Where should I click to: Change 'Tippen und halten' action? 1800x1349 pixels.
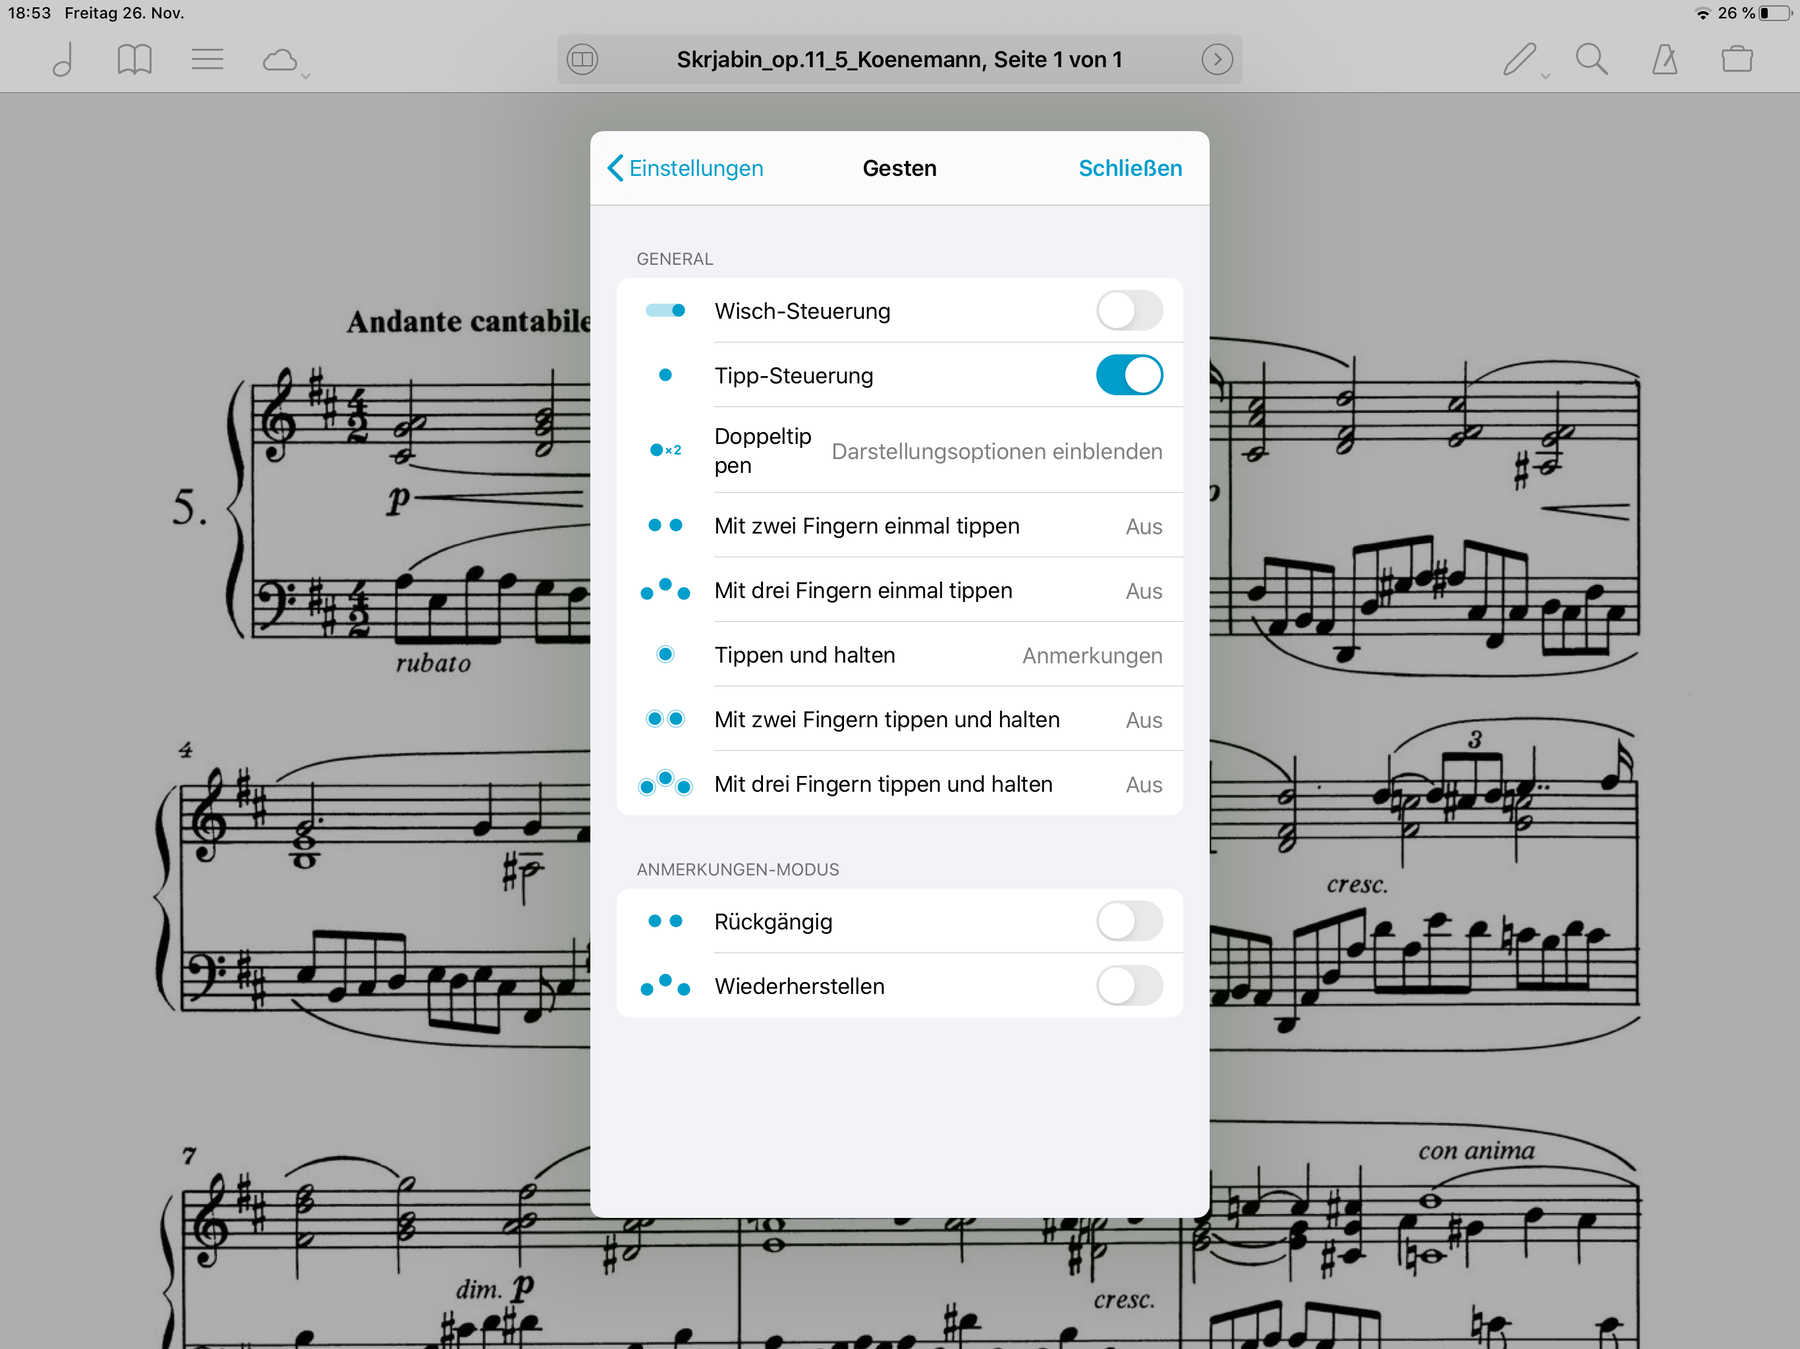899,655
